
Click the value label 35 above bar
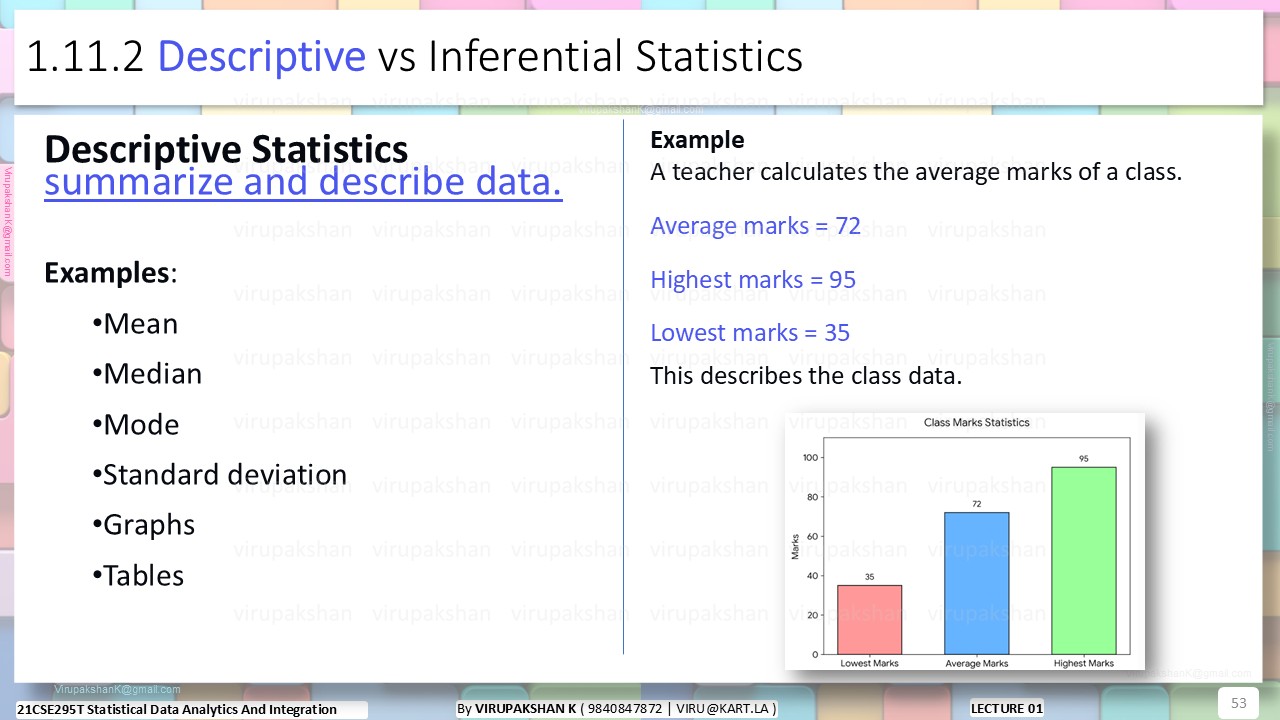coord(869,577)
